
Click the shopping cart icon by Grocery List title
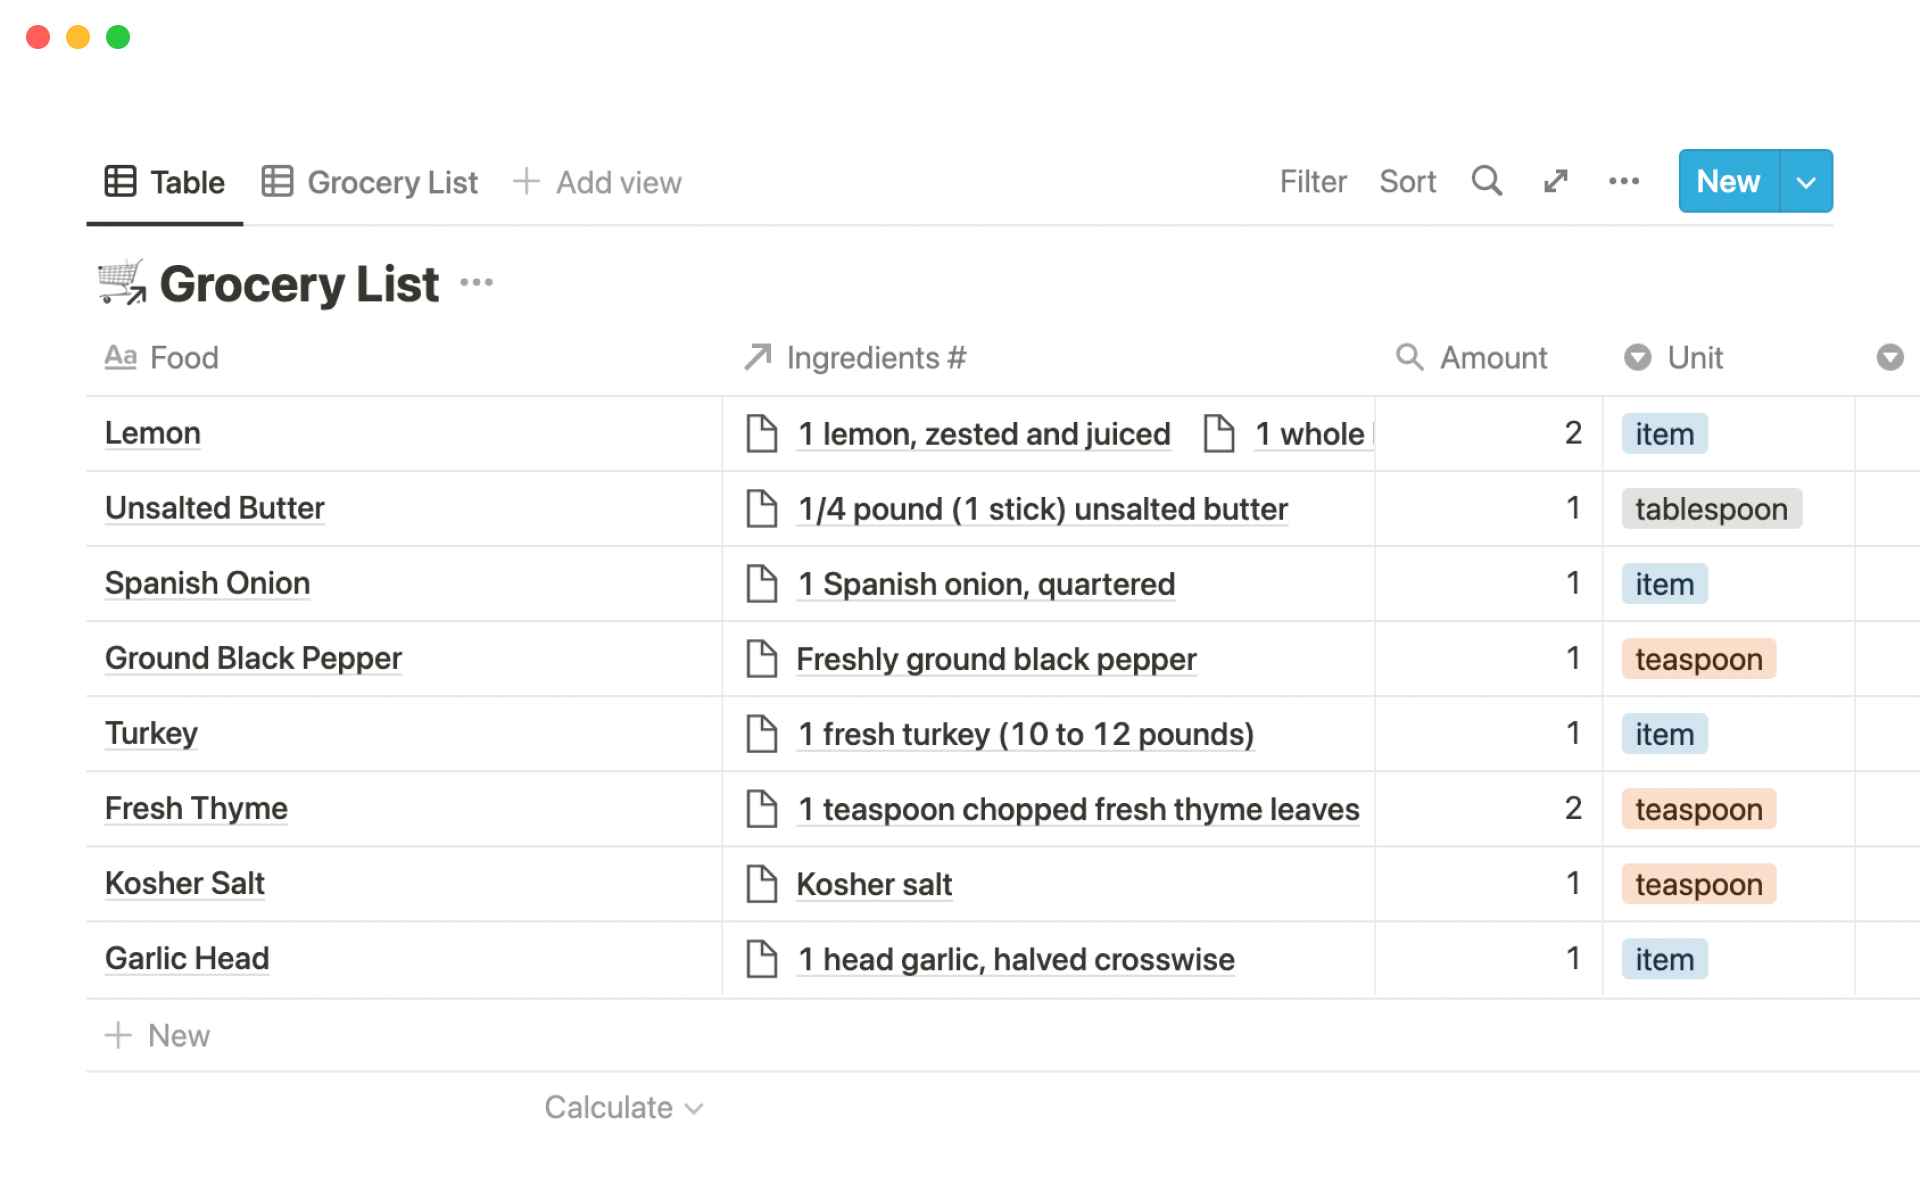[122, 283]
